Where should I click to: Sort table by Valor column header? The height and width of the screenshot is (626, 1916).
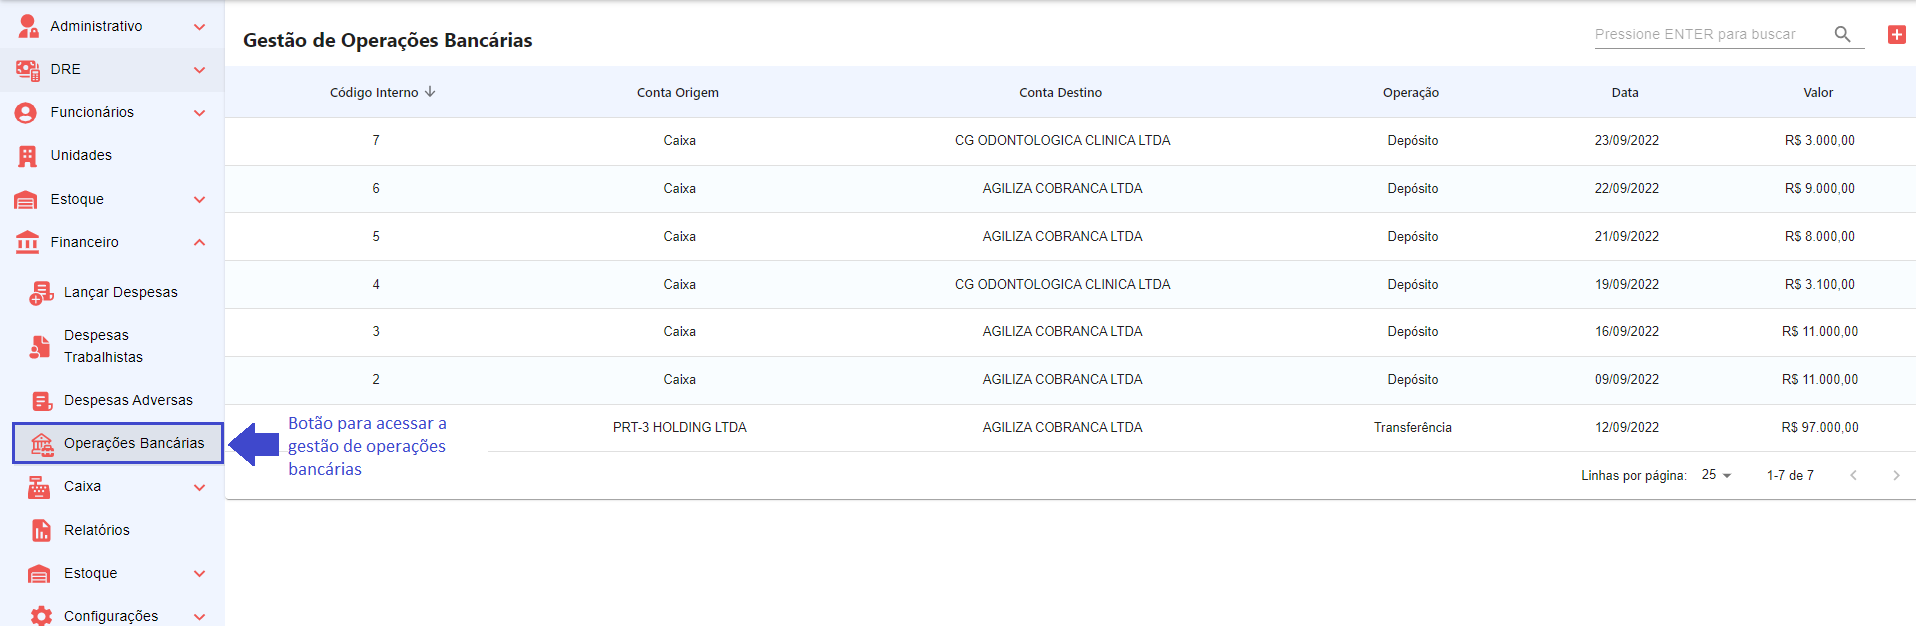pyautogui.click(x=1817, y=92)
